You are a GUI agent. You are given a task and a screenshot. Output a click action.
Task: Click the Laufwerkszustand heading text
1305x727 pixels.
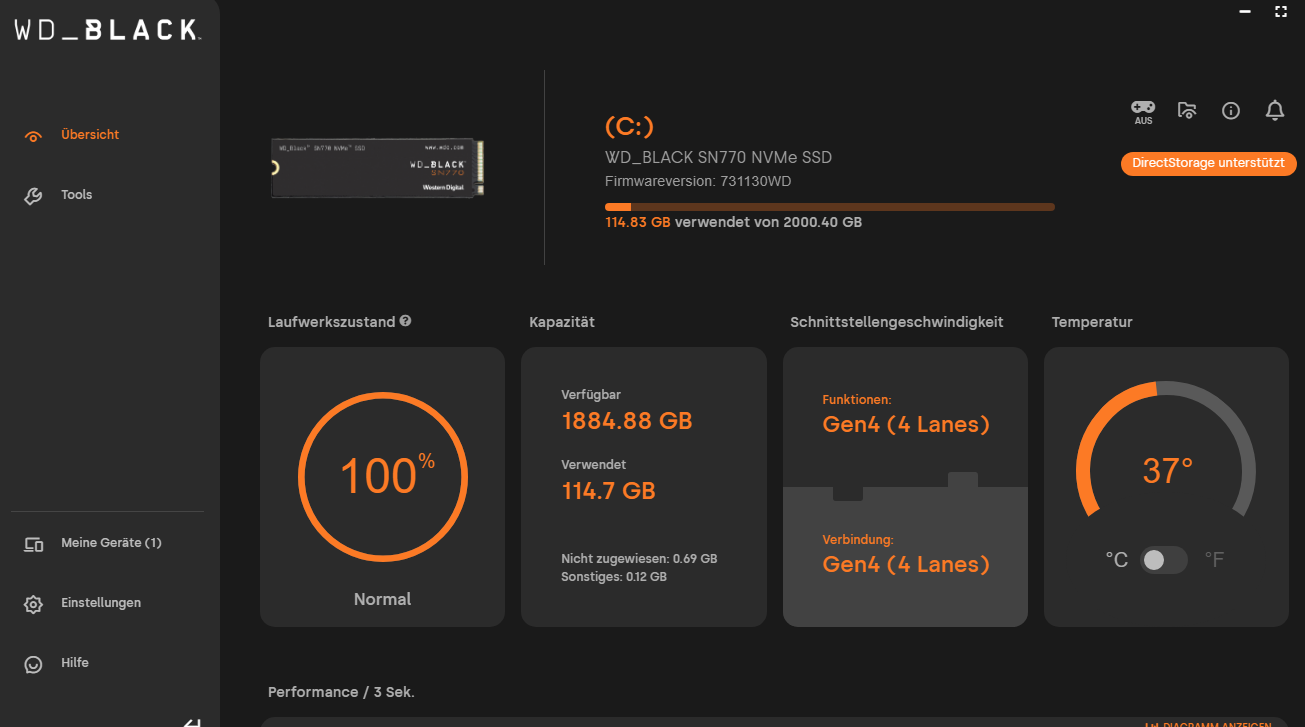[331, 322]
